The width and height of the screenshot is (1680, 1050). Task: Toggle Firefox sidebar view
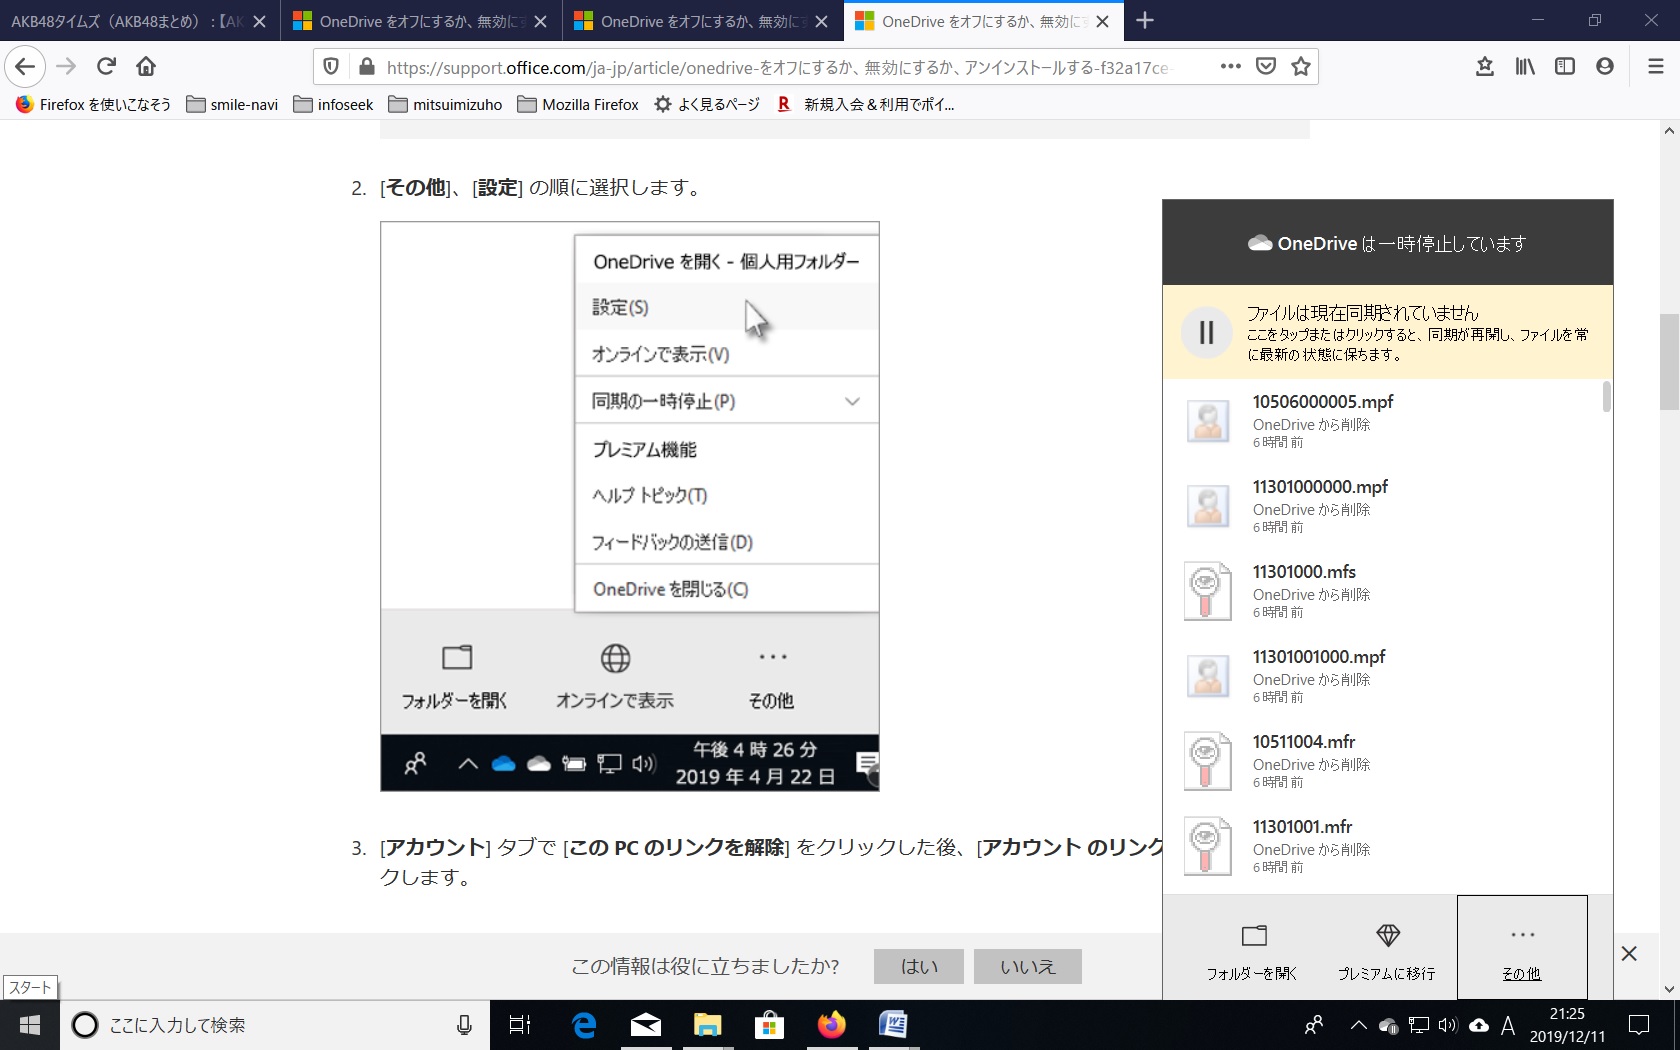pyautogui.click(x=1565, y=67)
